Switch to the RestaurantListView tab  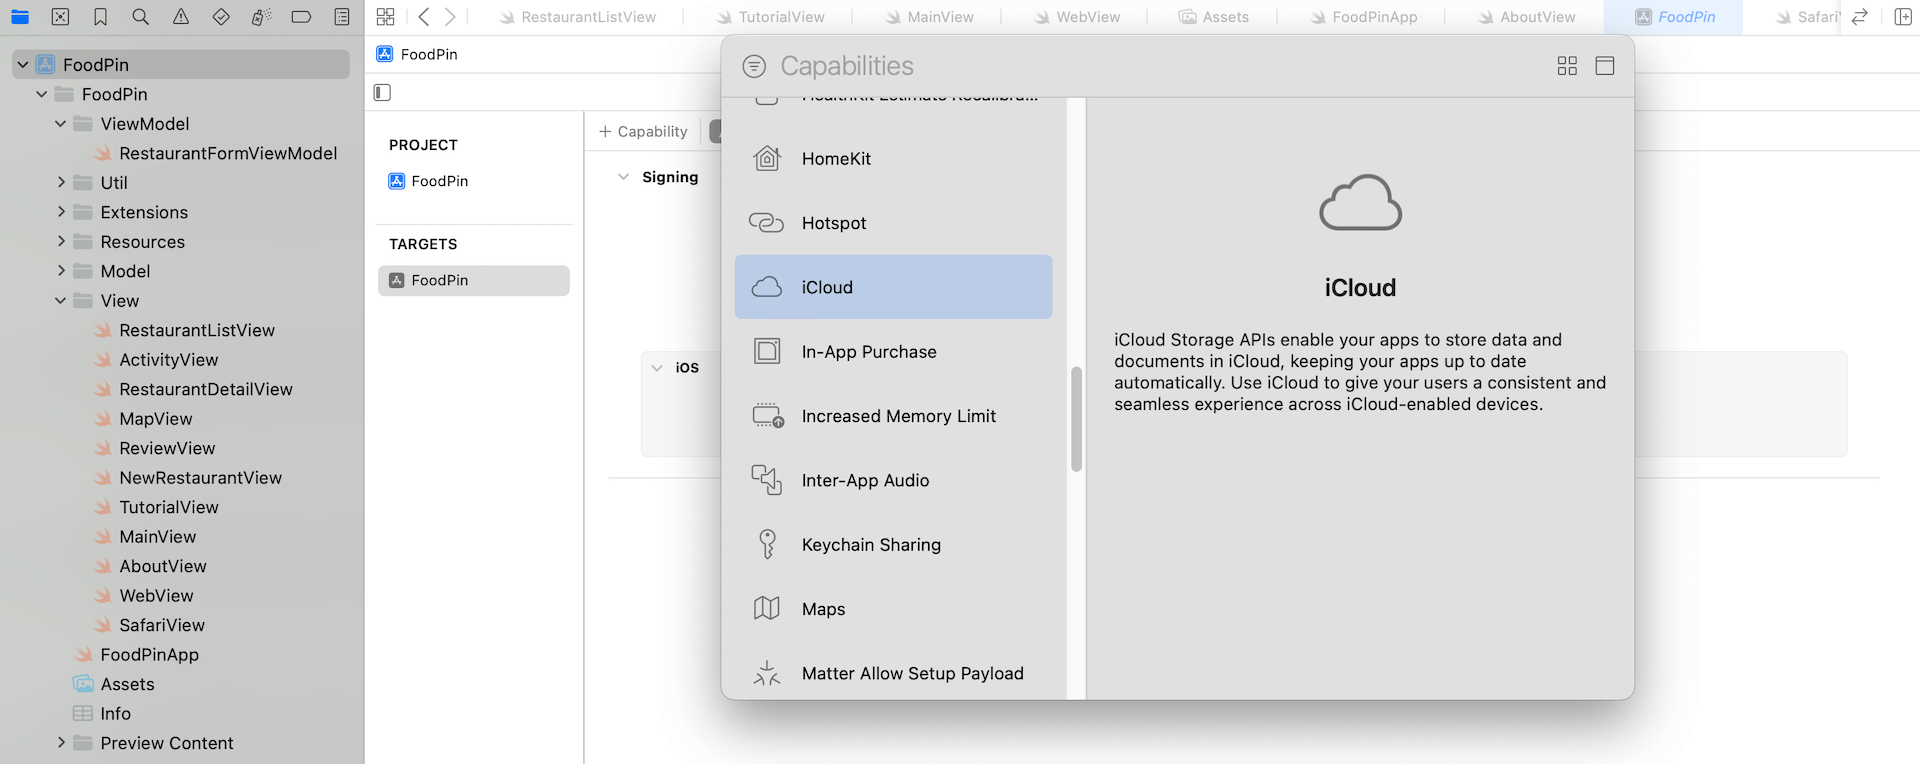[x=578, y=17]
